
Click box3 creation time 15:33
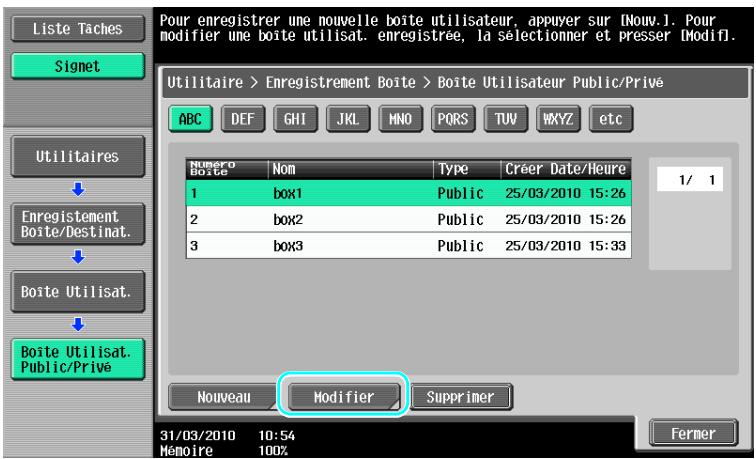coord(608,246)
